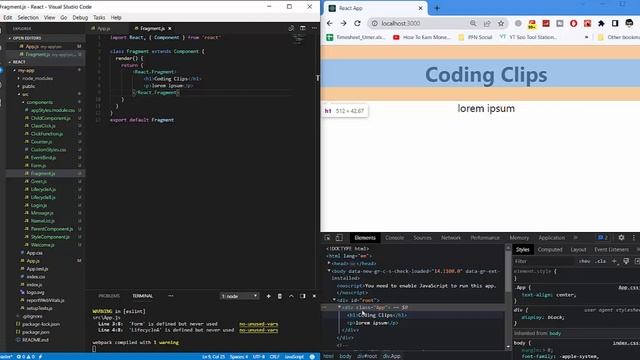Viewport: 640px width, 360px height.
Task: Click the browser forward arrow
Action: coord(344,23)
